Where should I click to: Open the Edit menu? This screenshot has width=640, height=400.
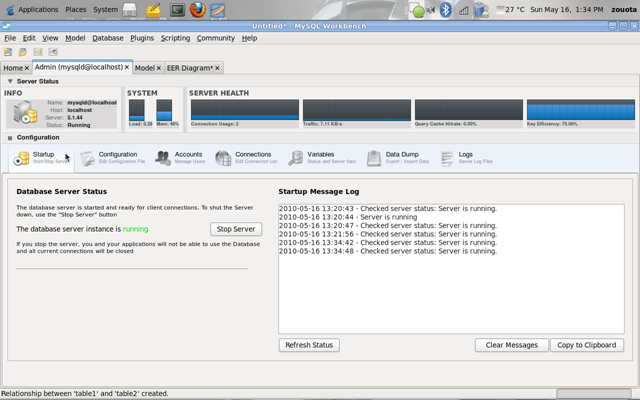tap(29, 38)
